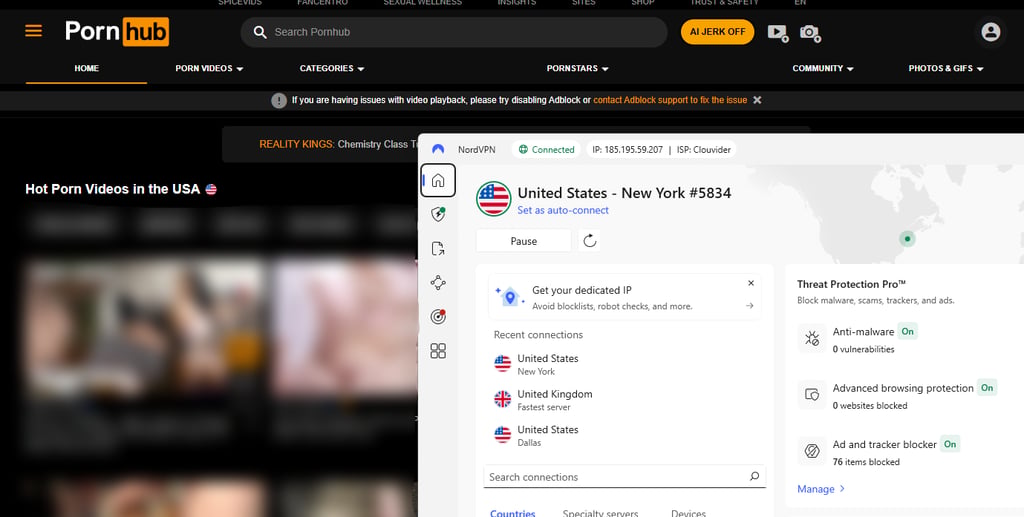Click the info icon on Adblock notice
Image resolution: width=1024 pixels, height=517 pixels.
(279, 101)
